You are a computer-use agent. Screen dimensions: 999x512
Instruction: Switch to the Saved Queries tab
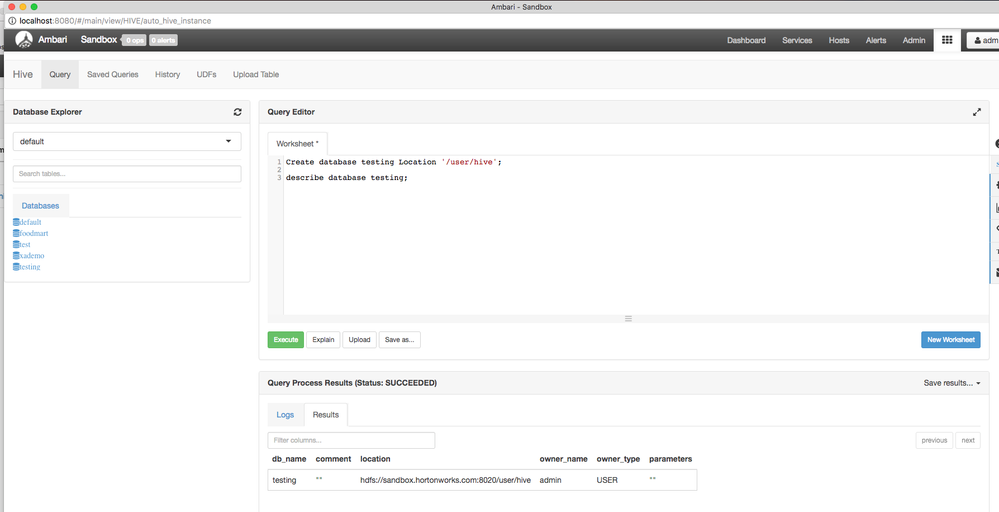[112, 75]
